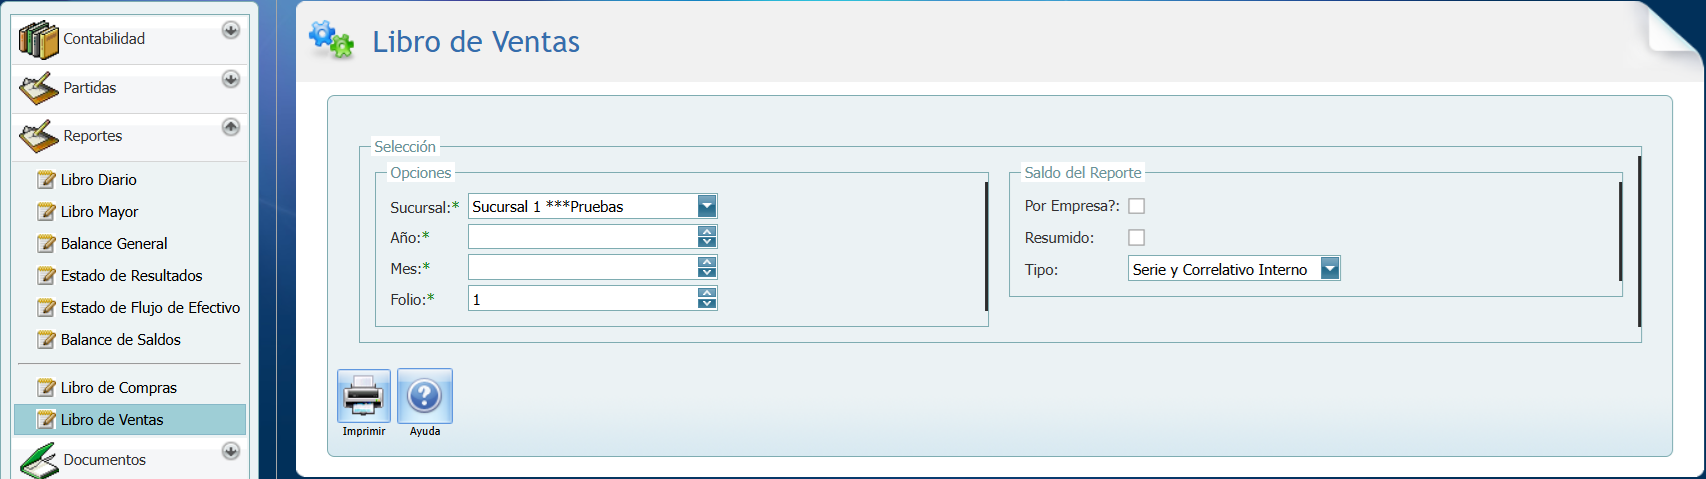Image resolution: width=1706 pixels, height=479 pixels.
Task: Toggle the Resumido checkbox
Action: 1136,238
